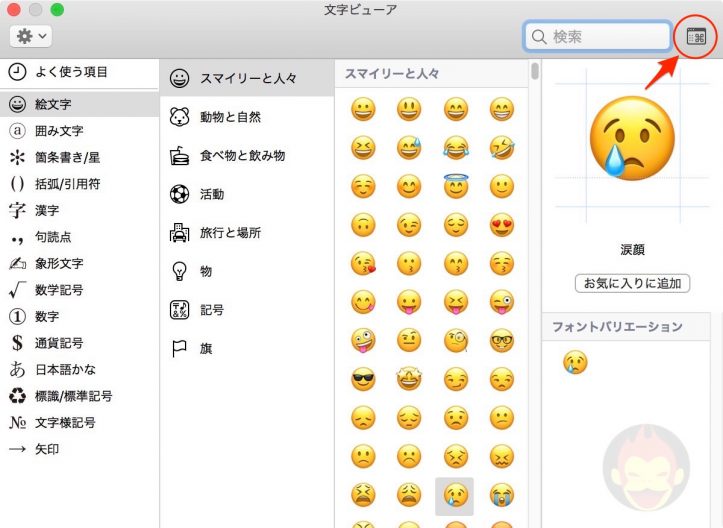Collapse viewer with the compact toggle icon

696,36
